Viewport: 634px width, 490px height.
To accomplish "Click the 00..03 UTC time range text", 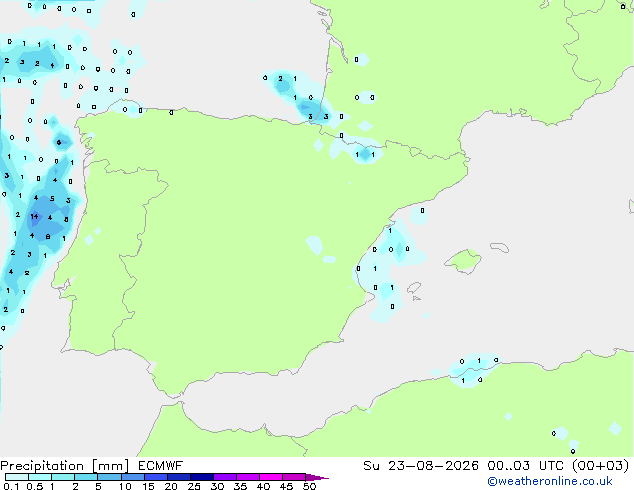I will [525, 466].
